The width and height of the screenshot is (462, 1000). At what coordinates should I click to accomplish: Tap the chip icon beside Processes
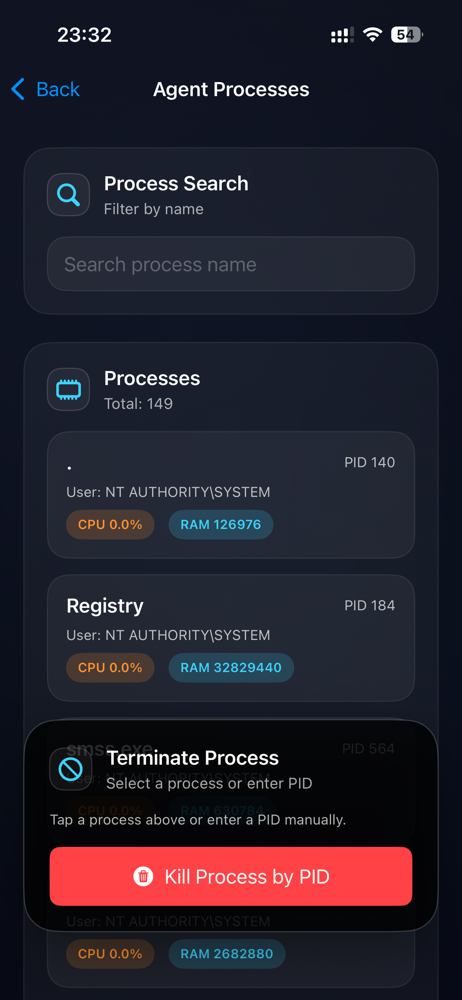[x=68, y=389]
